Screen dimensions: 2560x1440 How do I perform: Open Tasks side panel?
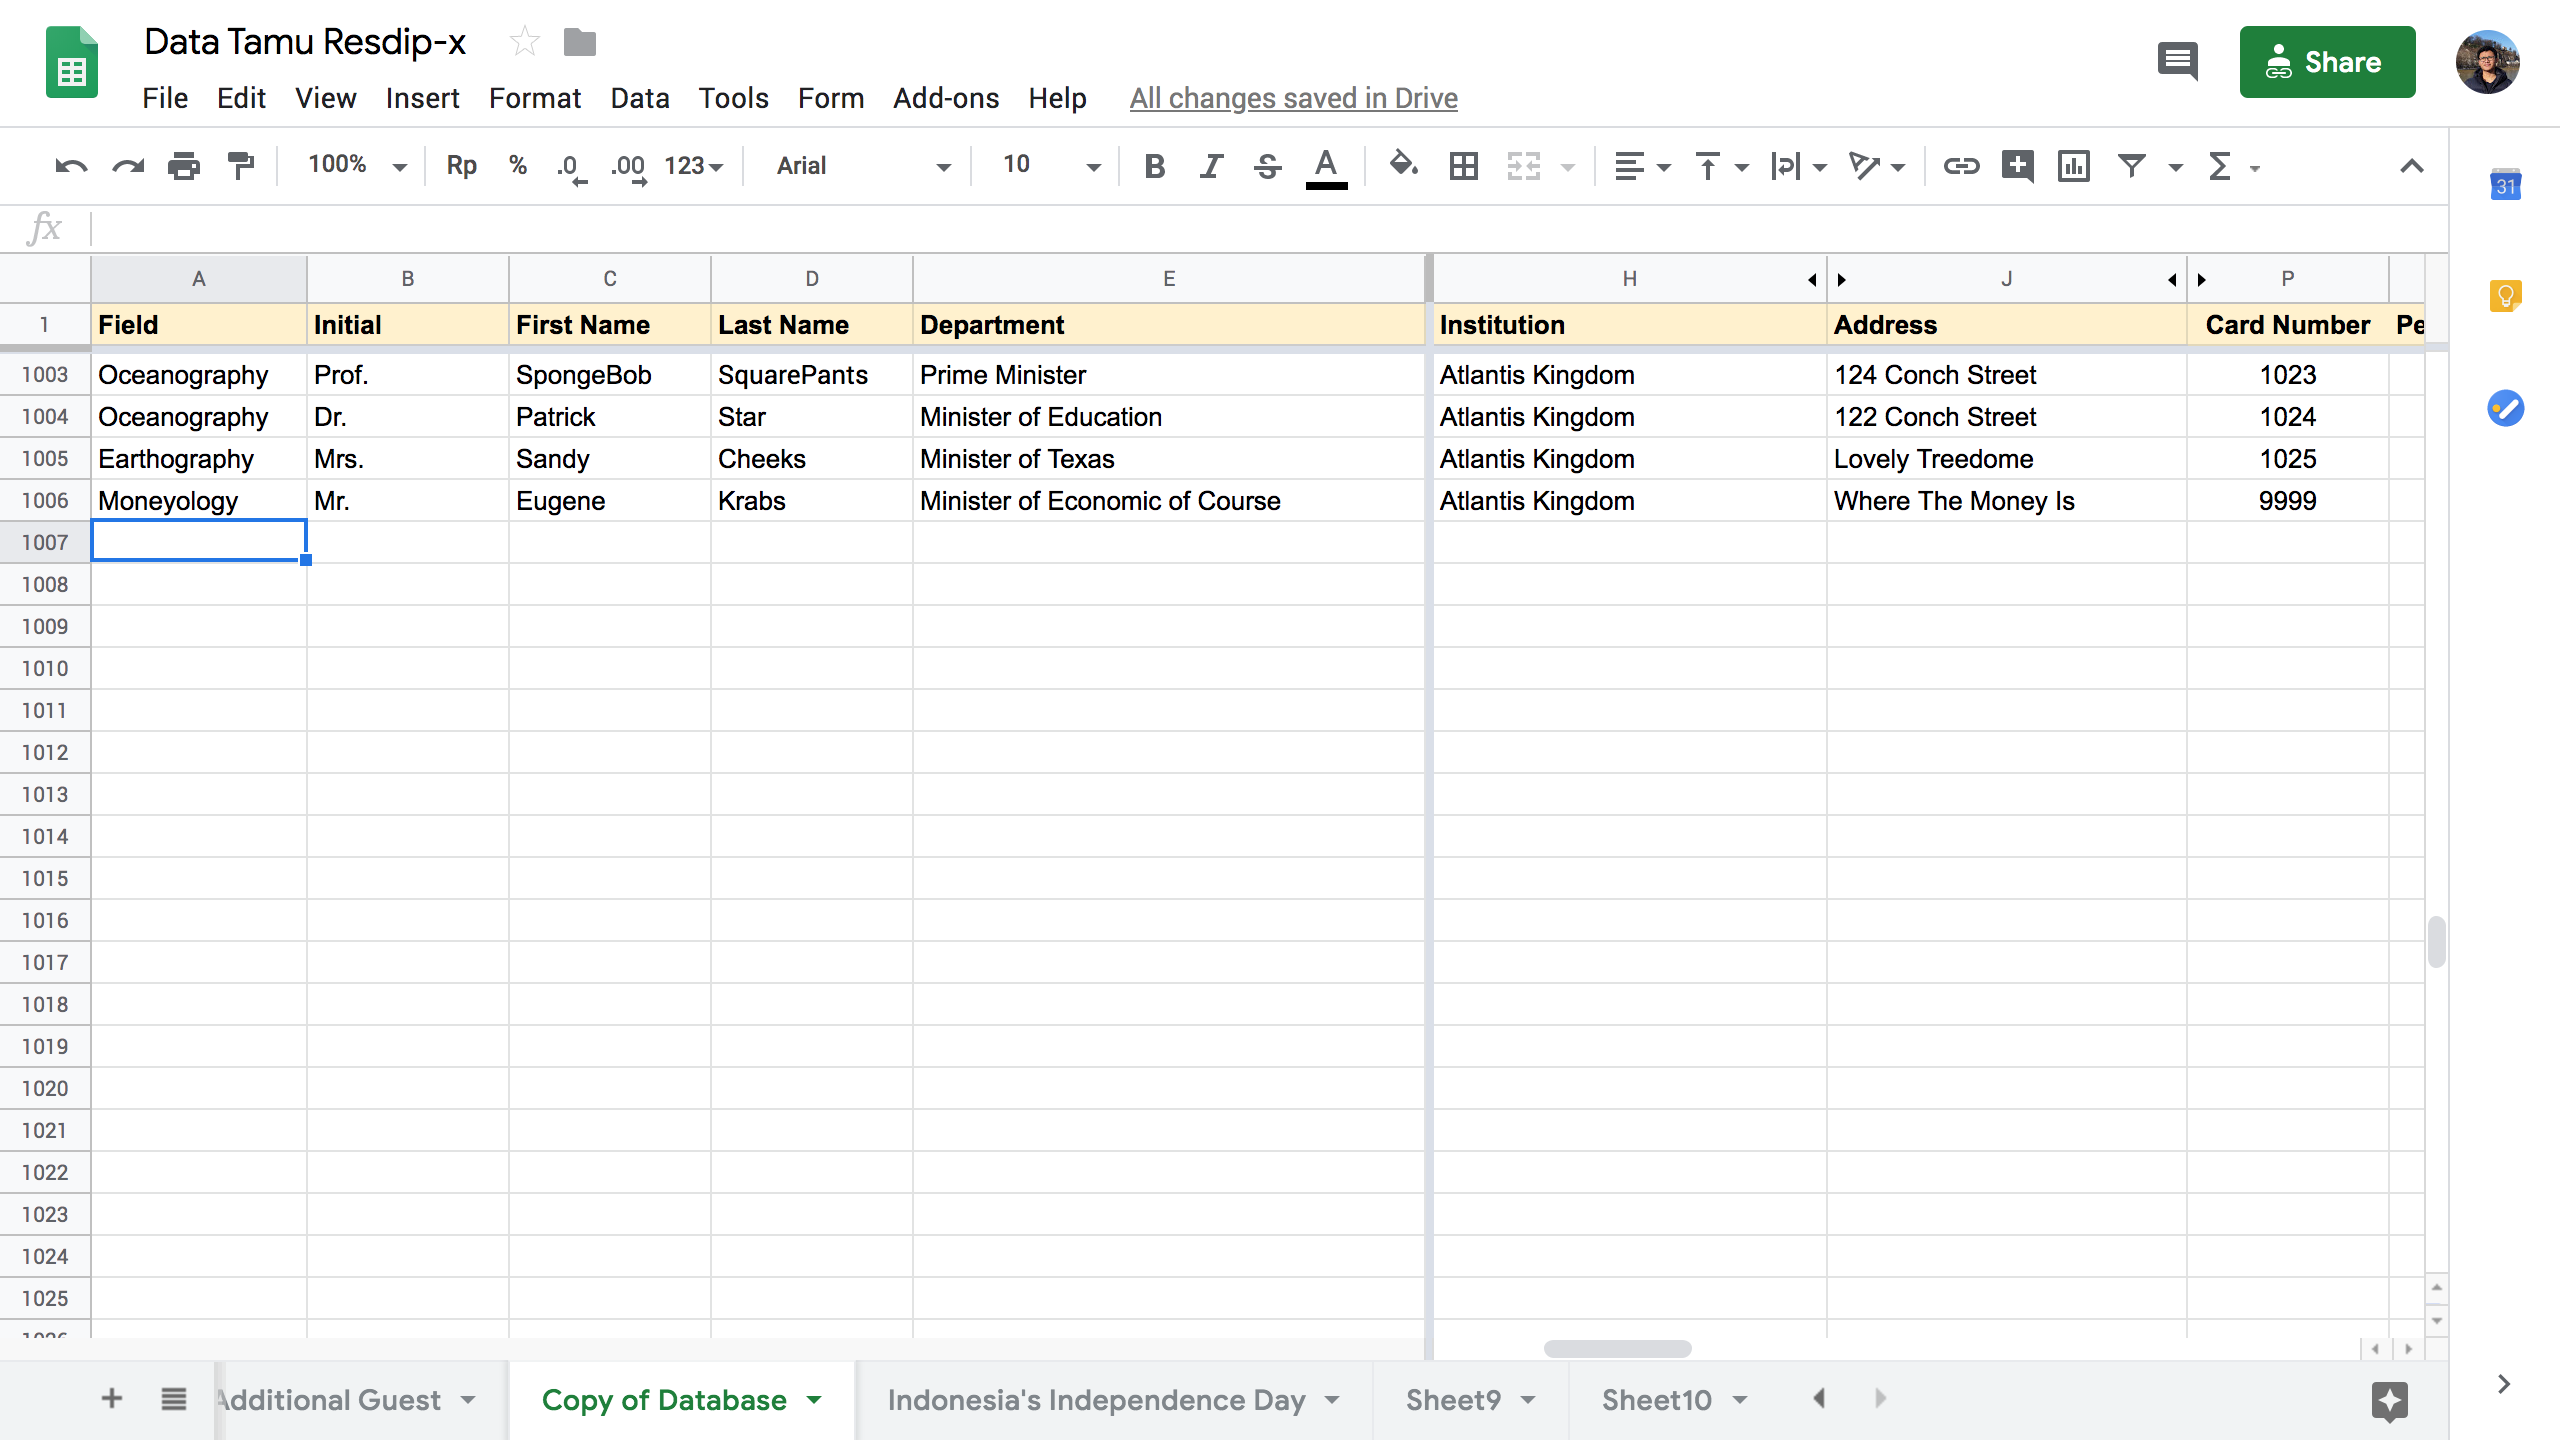[2505, 408]
